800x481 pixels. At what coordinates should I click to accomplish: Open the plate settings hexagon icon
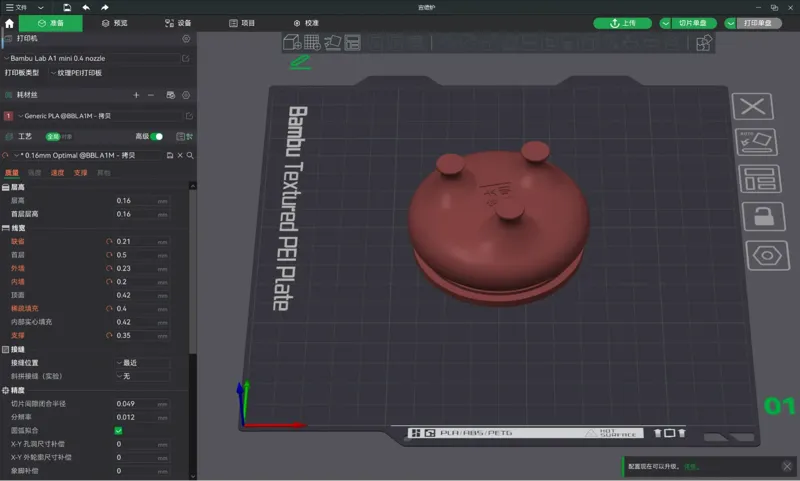[767, 255]
